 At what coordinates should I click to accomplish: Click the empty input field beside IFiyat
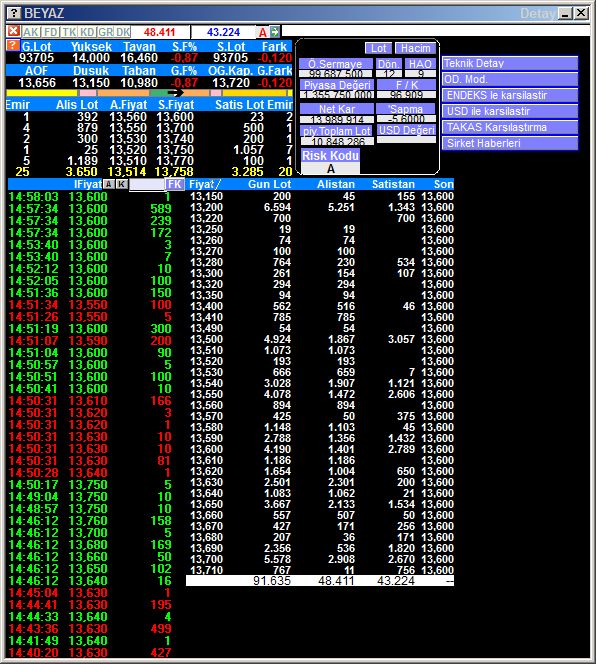[147, 185]
